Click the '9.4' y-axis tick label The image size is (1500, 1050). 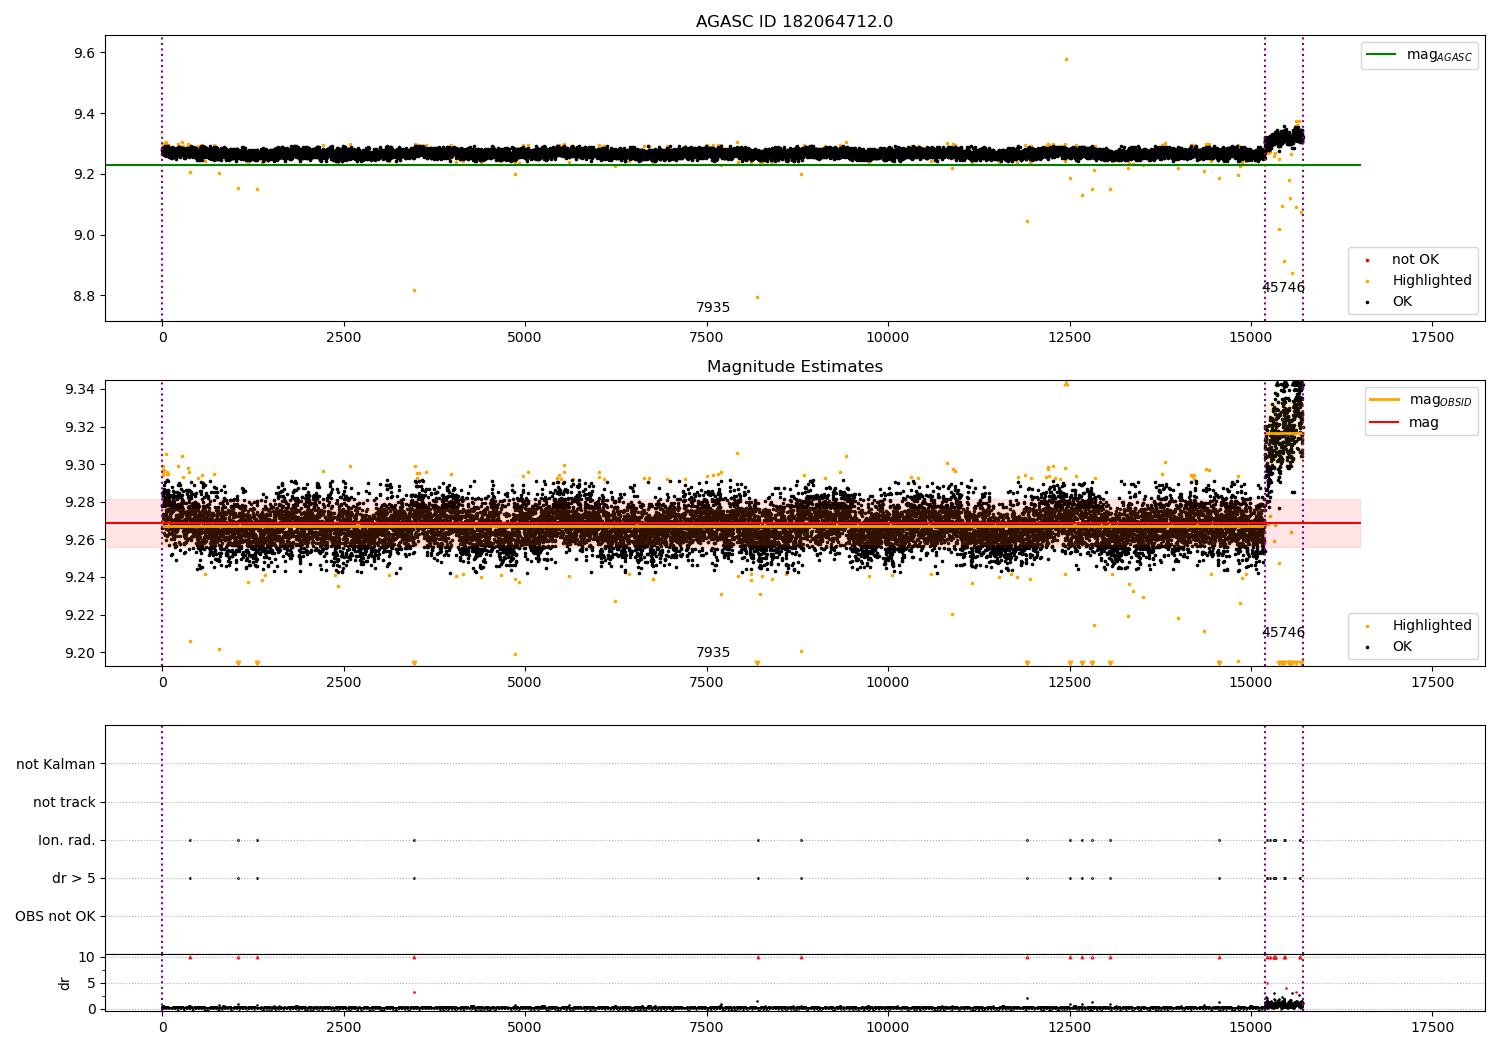[84, 114]
